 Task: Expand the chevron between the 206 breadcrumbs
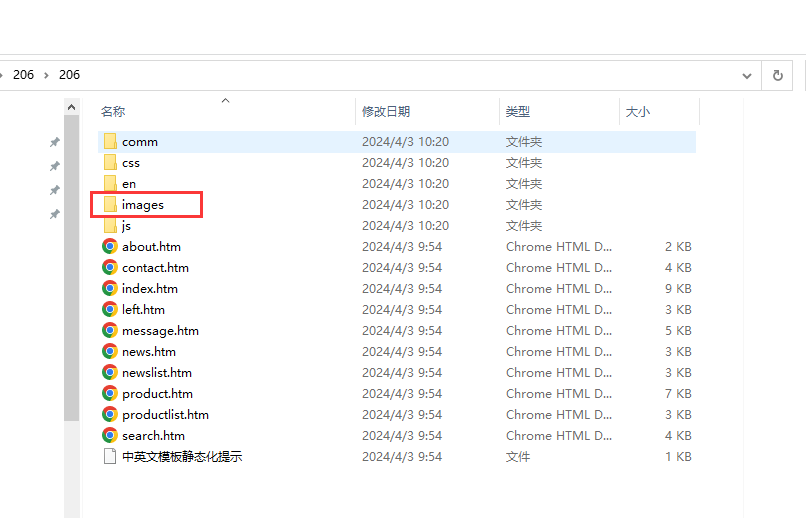point(46,75)
